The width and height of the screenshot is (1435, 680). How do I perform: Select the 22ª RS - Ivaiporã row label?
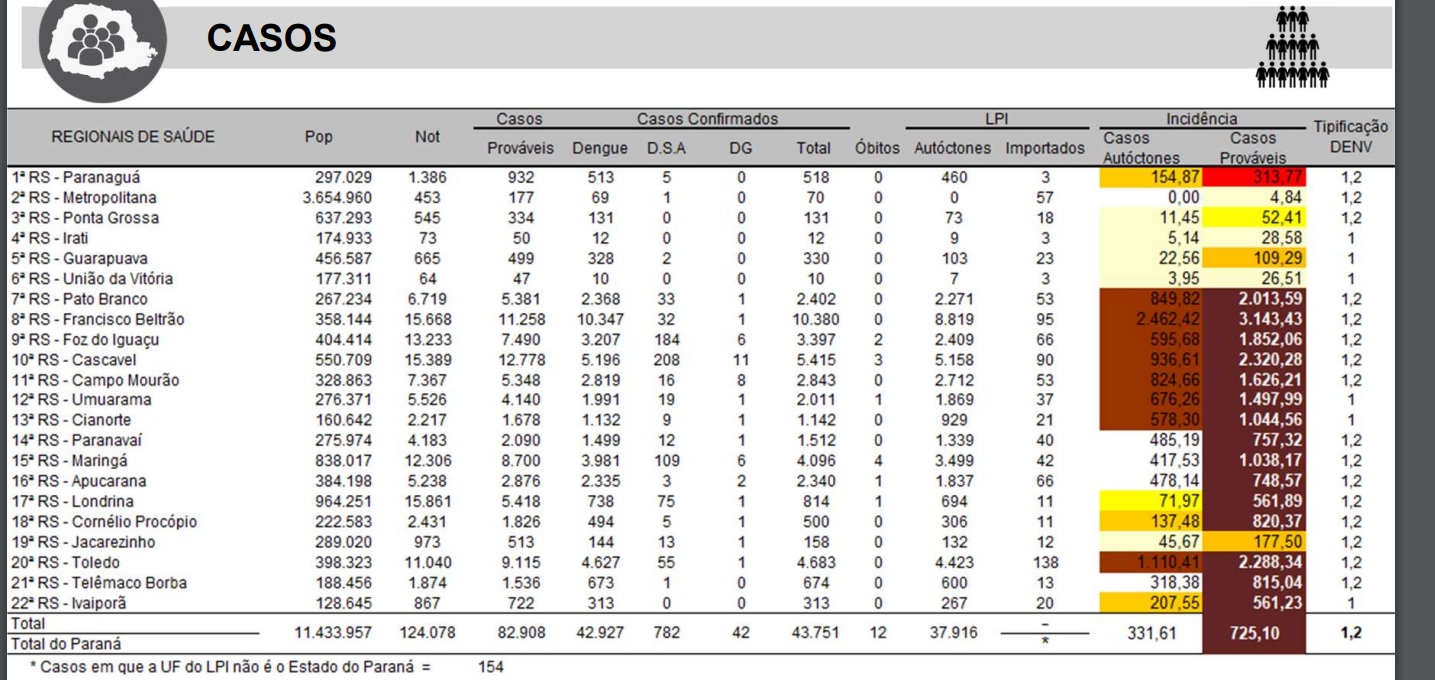(77, 603)
